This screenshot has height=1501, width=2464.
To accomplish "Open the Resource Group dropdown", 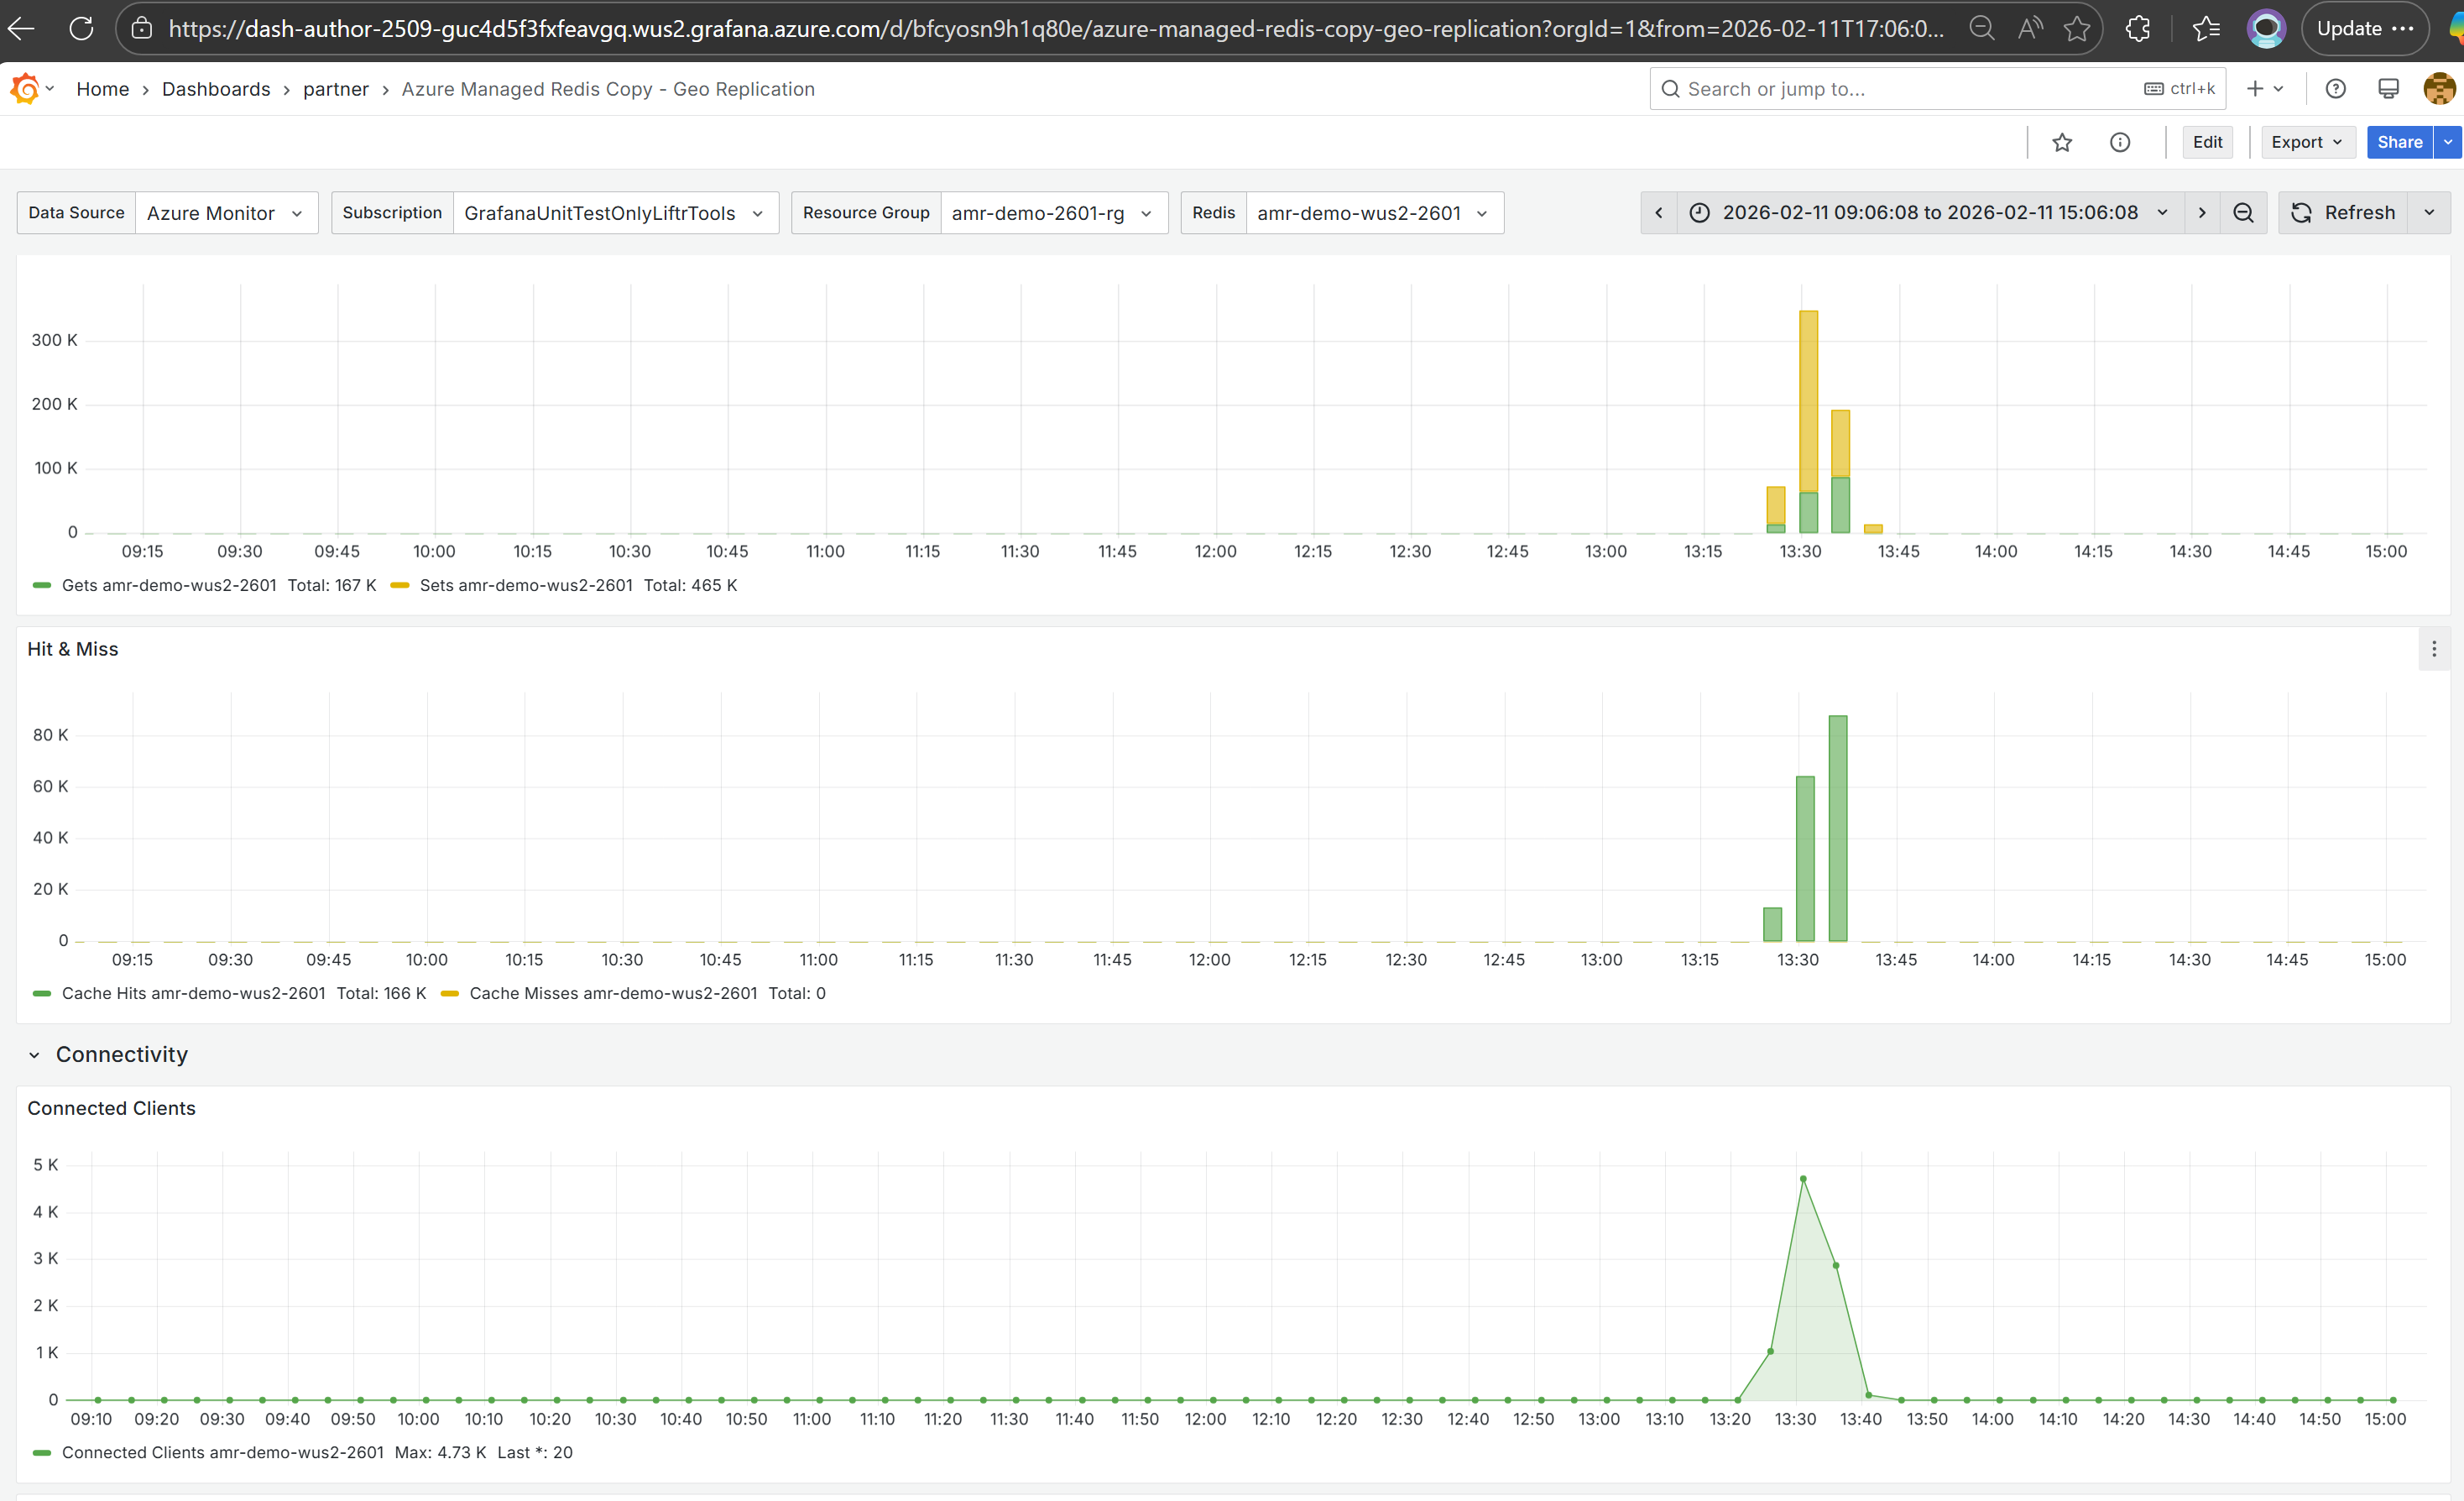I will coord(1052,213).
